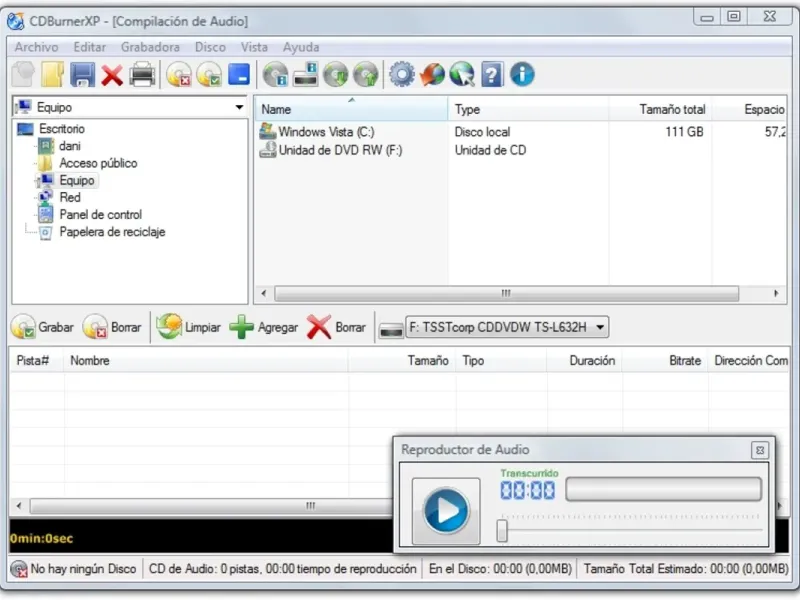The image size is (800, 600).
Task: Sort by the Name column header
Action: click(x=351, y=109)
